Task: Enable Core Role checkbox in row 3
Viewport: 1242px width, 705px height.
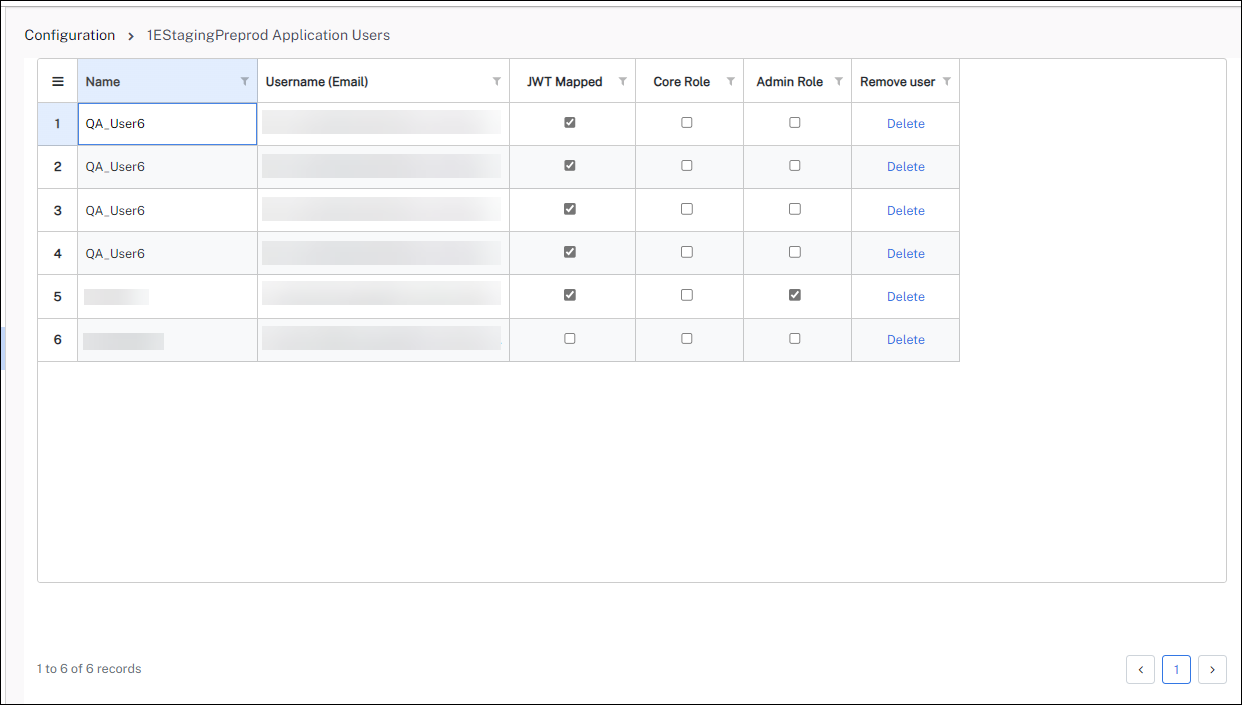Action: pos(687,209)
